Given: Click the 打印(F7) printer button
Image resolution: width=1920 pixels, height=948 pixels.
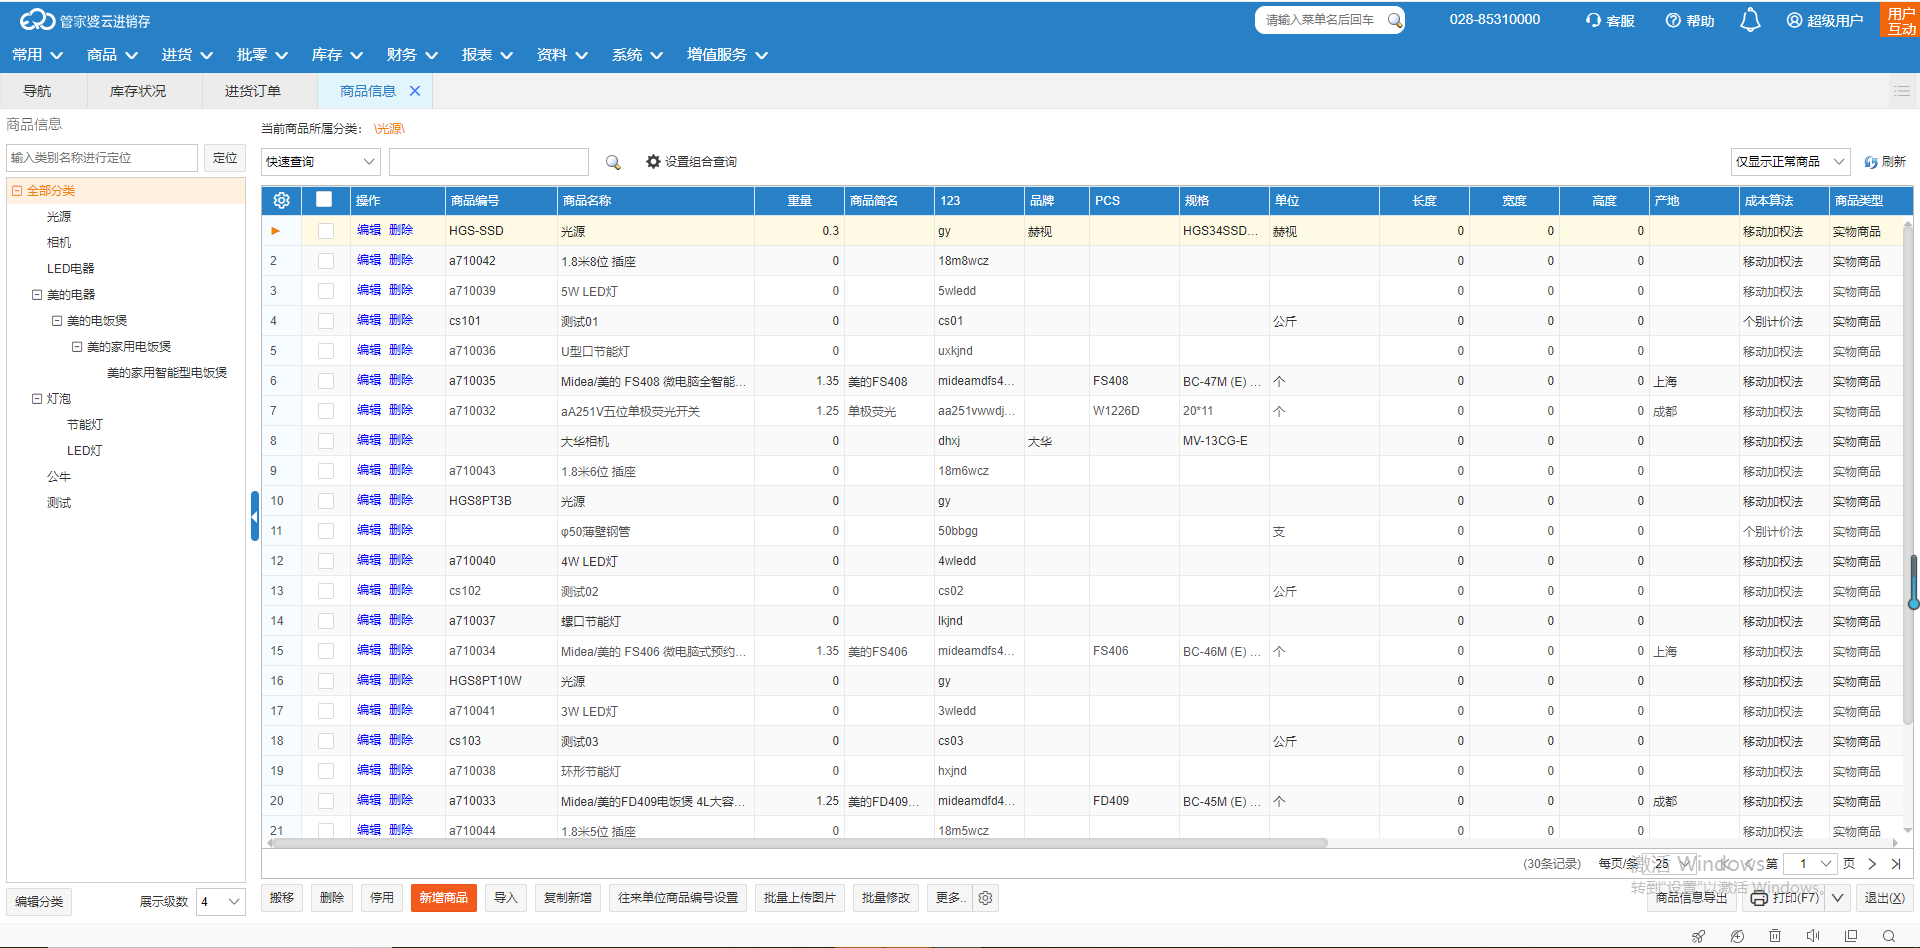Looking at the screenshot, I should (x=1786, y=898).
